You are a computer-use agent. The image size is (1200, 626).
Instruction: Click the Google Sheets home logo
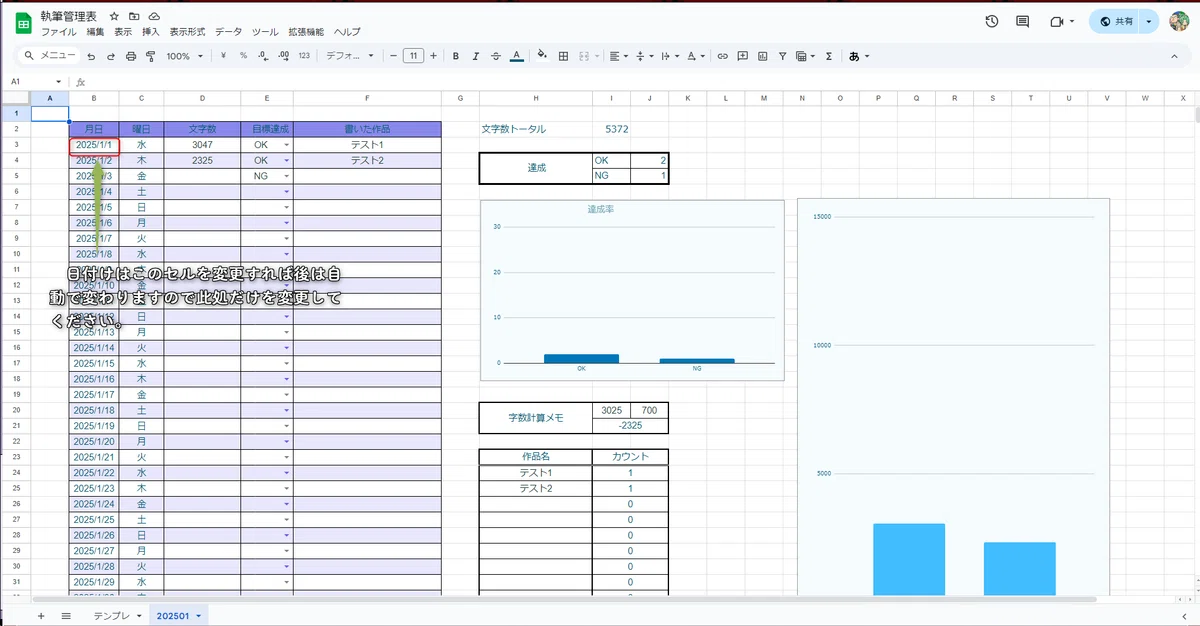point(23,23)
